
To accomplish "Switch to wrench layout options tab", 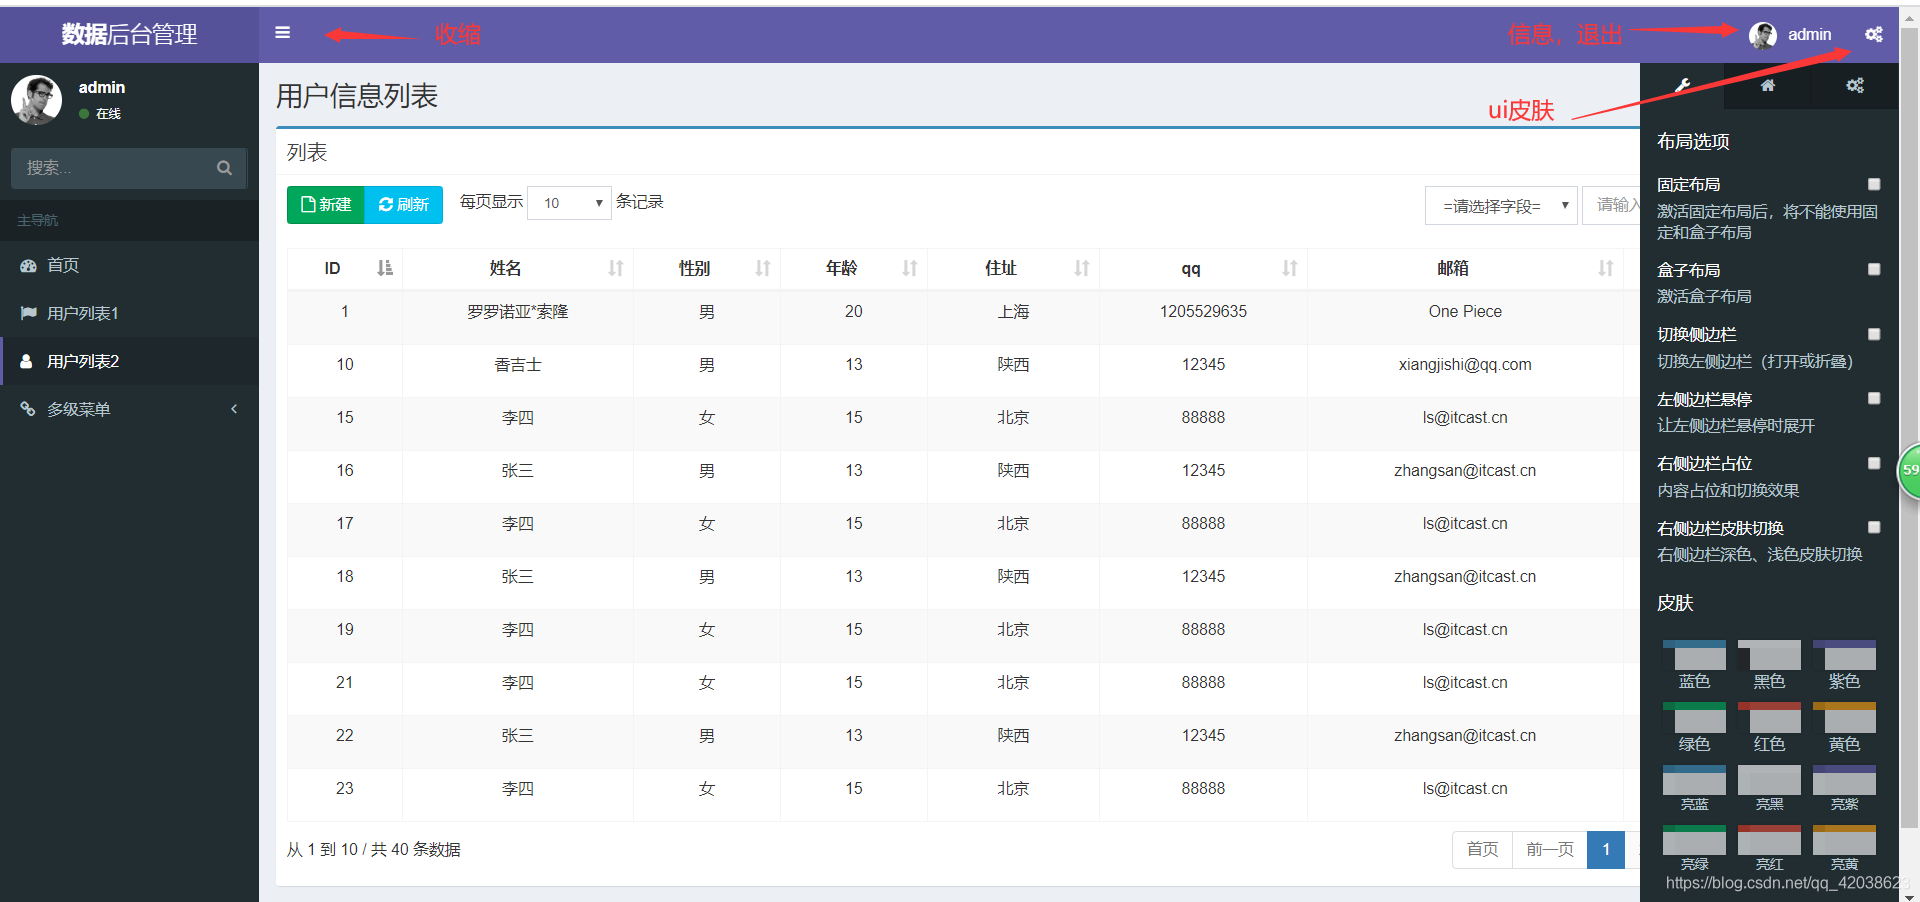I will pos(1683,86).
